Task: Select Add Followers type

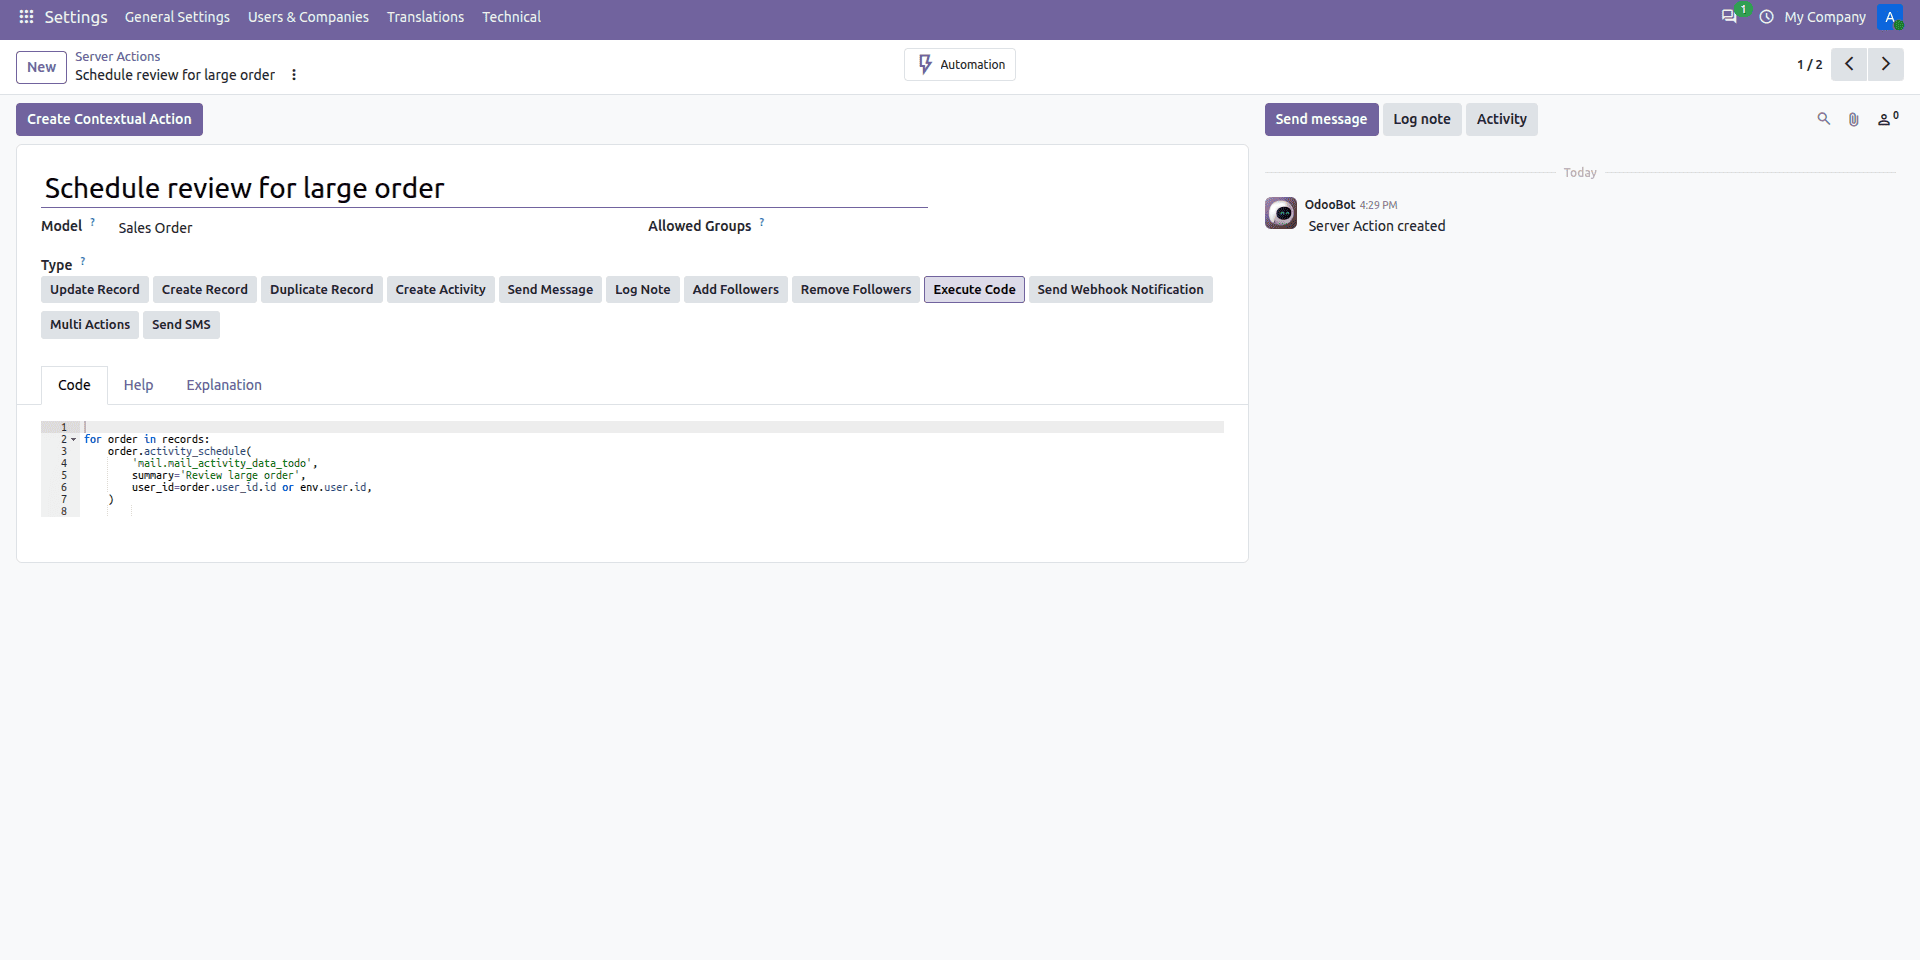Action: pos(736,290)
